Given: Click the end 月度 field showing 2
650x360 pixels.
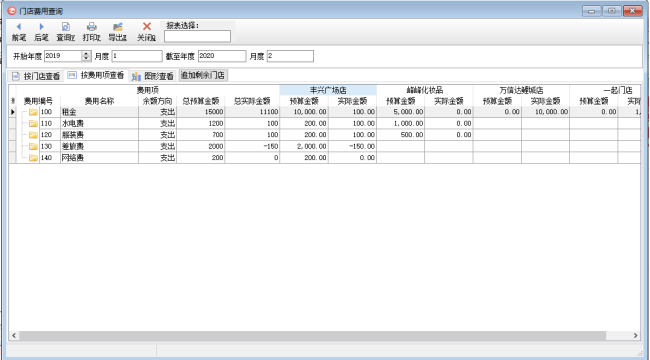Looking at the screenshot, I should pos(290,56).
